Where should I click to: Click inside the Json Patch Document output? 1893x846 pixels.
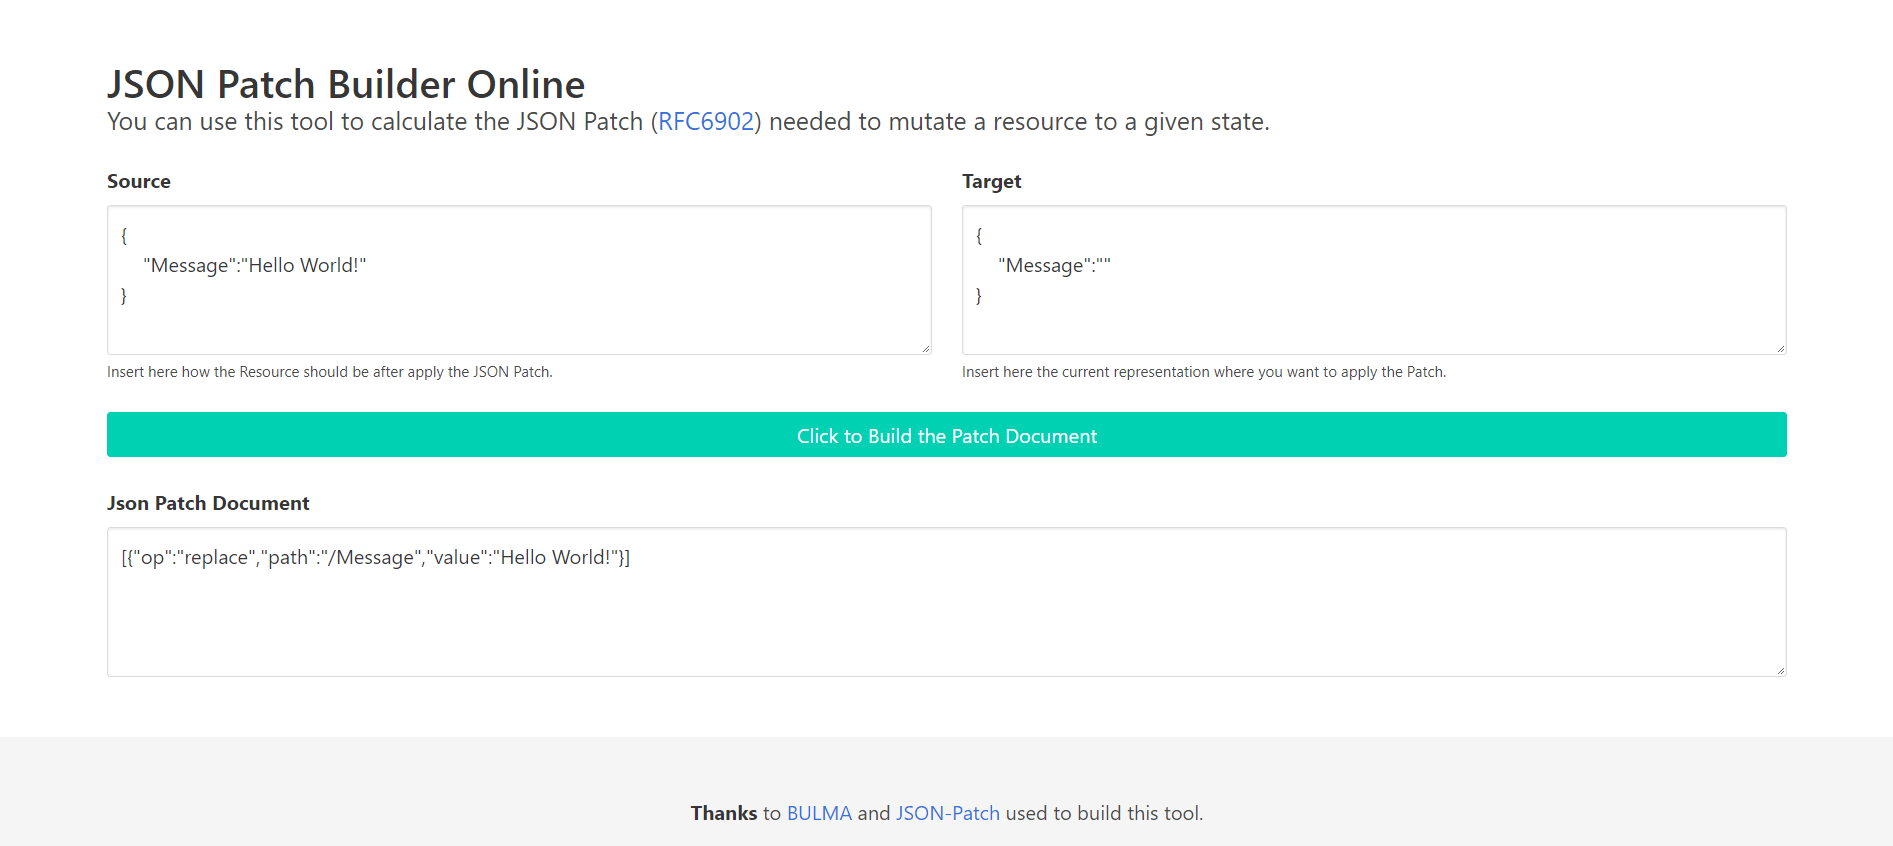pyautogui.click(x=946, y=602)
